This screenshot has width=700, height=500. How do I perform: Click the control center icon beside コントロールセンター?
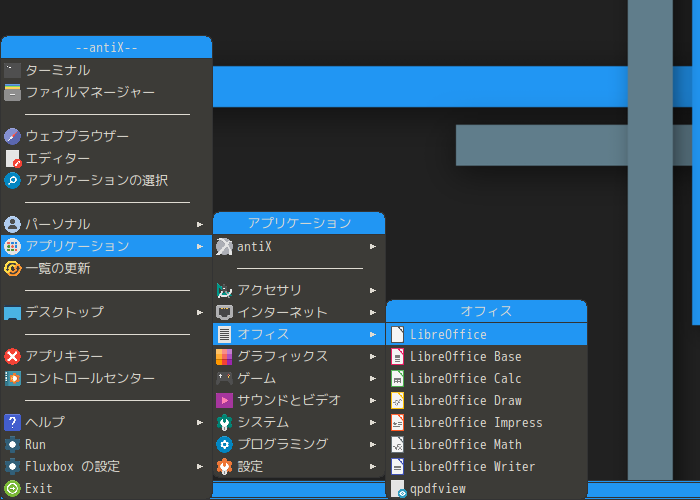[12, 379]
